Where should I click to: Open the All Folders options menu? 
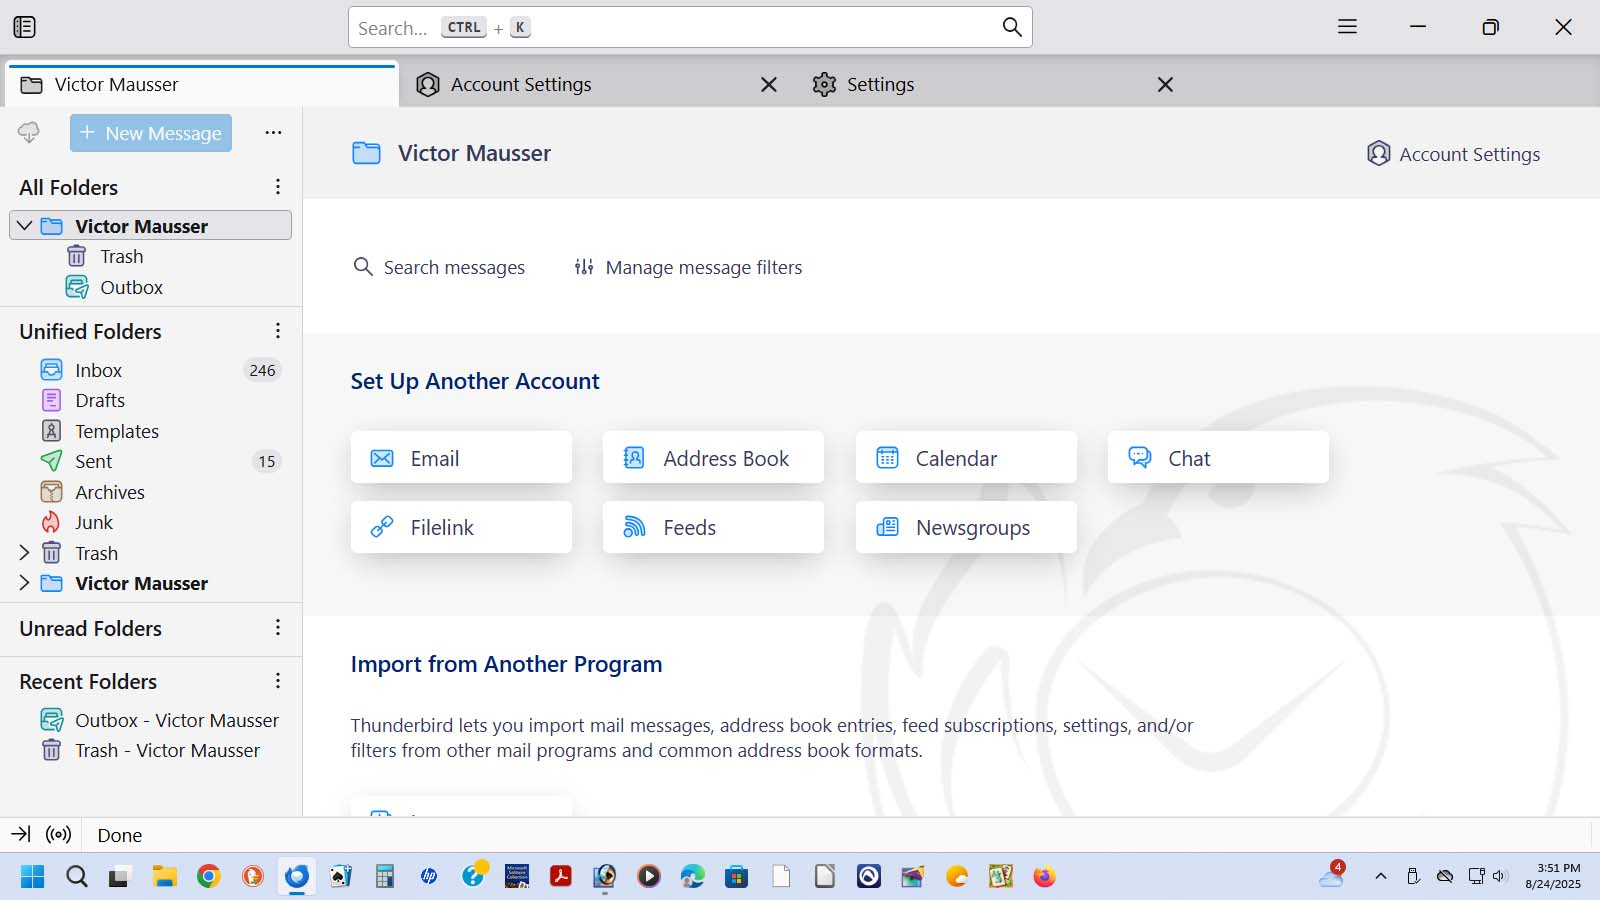coord(278,187)
